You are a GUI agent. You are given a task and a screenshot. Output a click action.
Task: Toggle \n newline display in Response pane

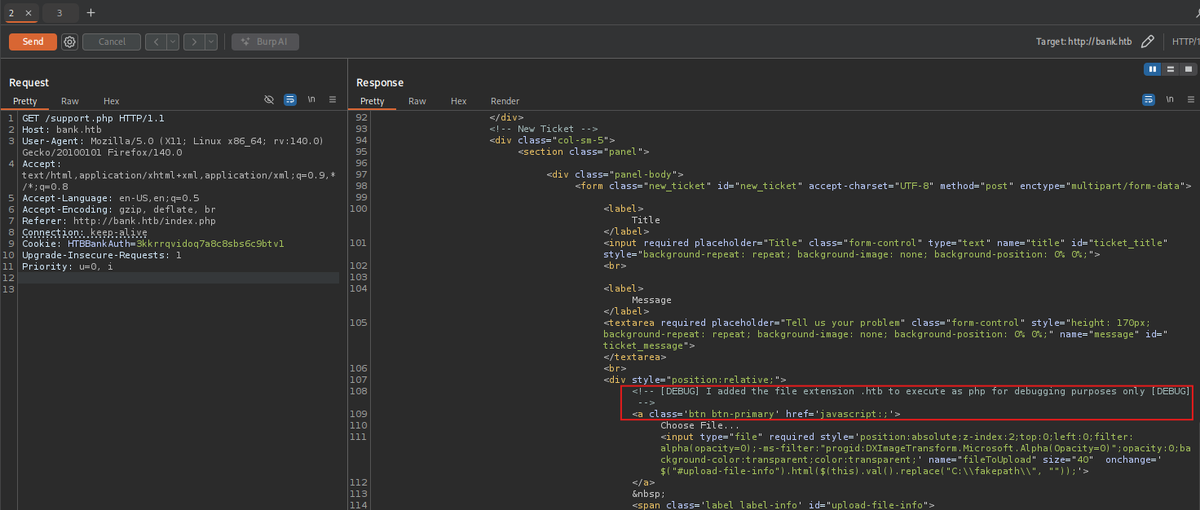(x=1170, y=100)
